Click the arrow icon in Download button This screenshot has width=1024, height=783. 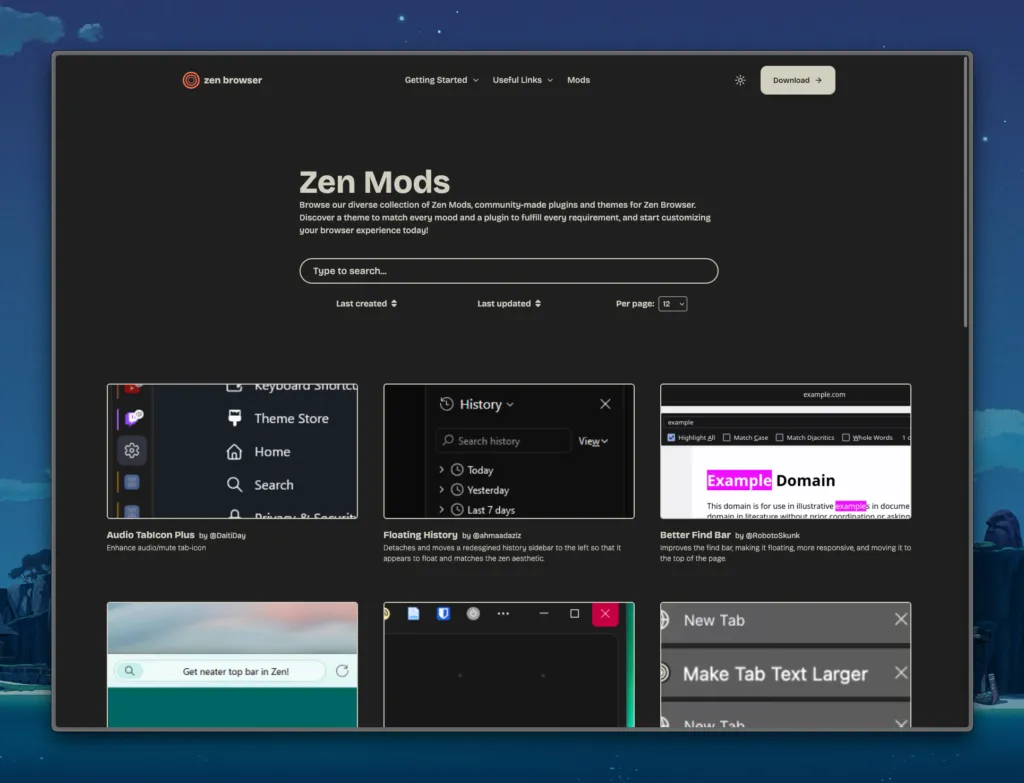point(818,80)
